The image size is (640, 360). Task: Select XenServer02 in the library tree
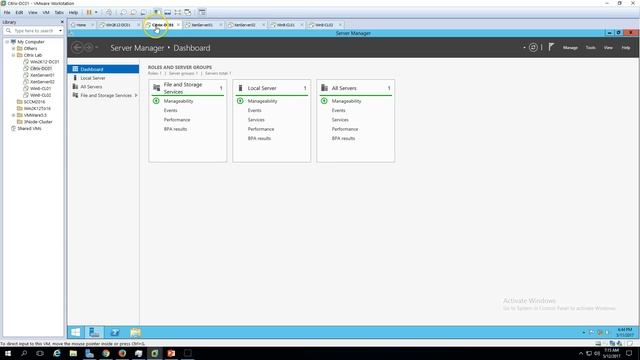pyautogui.click(x=42, y=82)
